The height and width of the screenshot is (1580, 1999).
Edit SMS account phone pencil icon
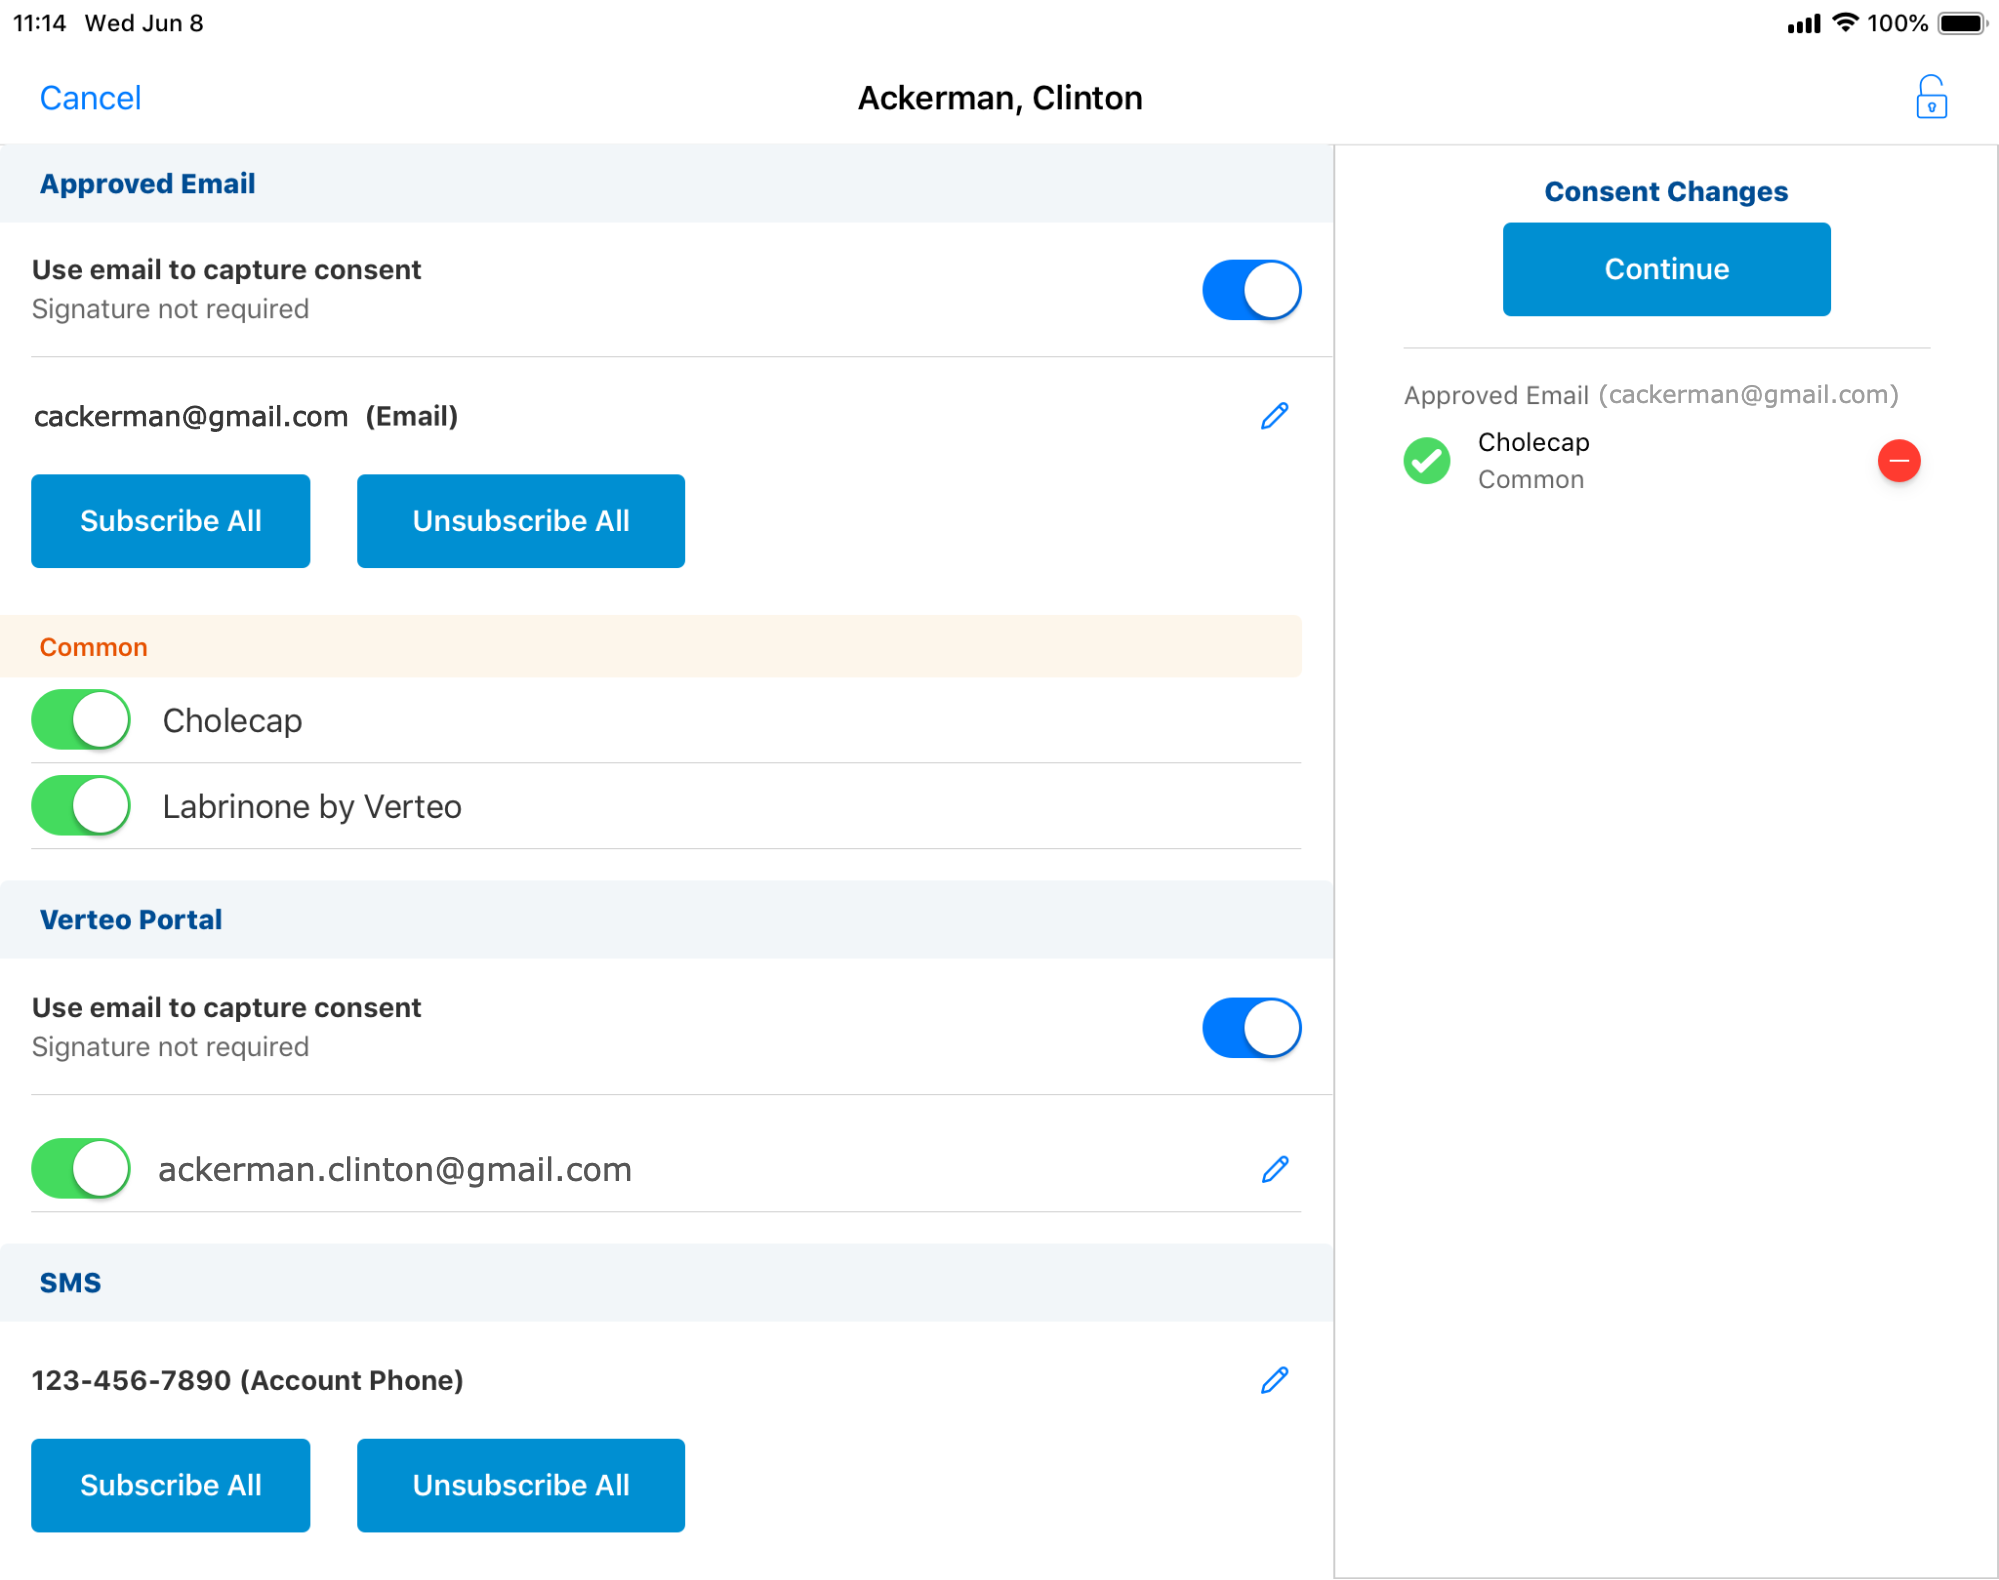[1274, 1380]
